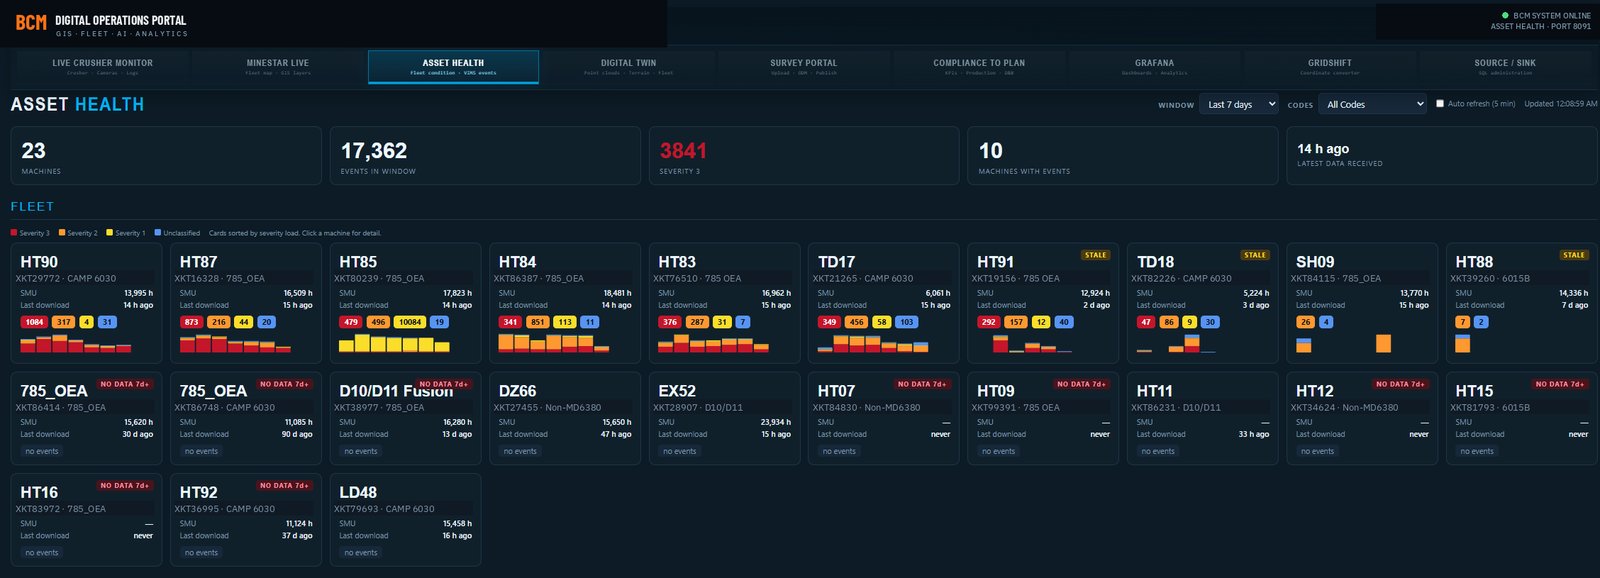
Task: Click the STALE tag on TD18 card
Action: click(1255, 255)
